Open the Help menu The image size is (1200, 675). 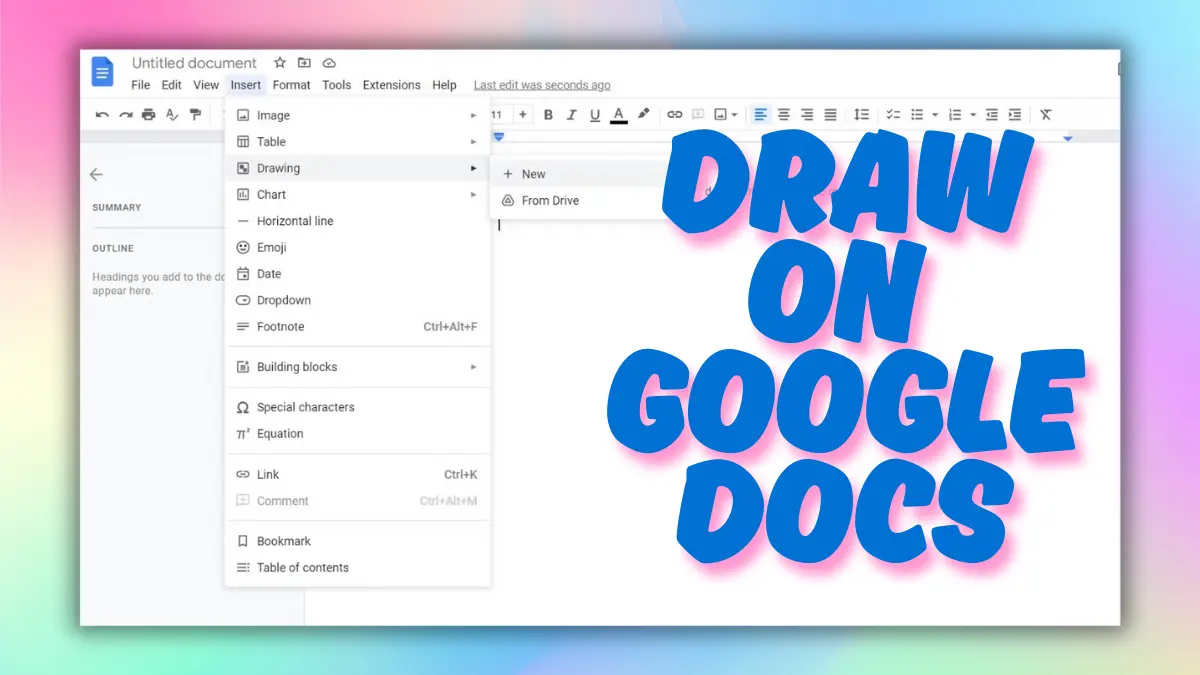point(445,85)
